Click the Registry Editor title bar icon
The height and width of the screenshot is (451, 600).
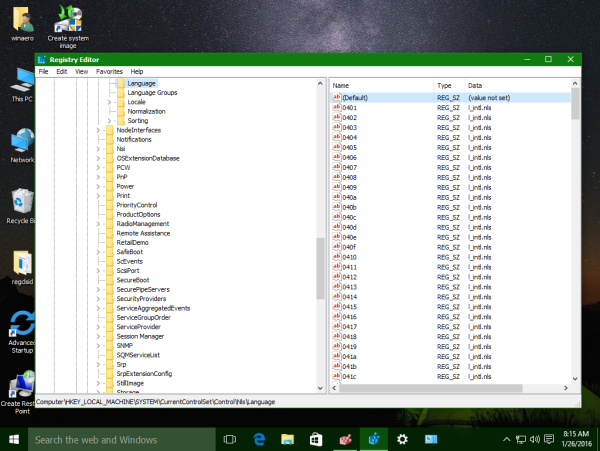(42, 60)
